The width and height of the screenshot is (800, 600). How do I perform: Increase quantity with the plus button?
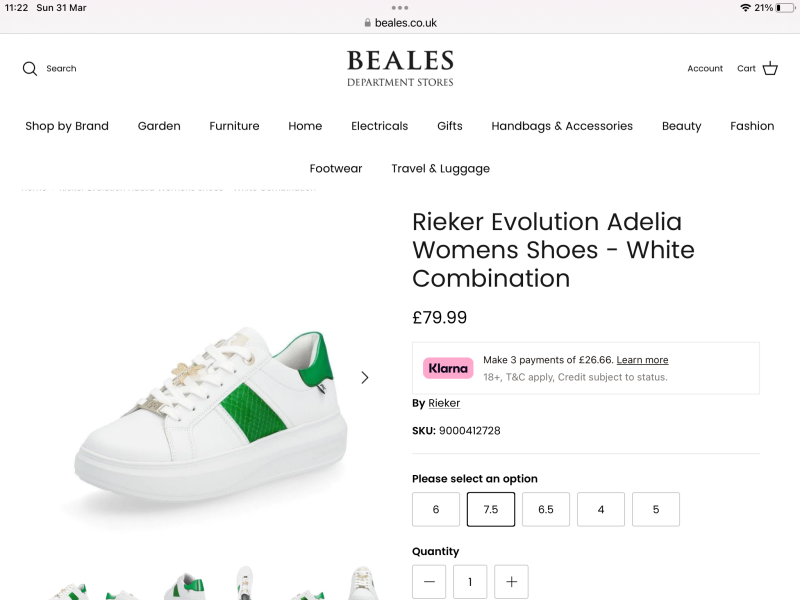(511, 581)
